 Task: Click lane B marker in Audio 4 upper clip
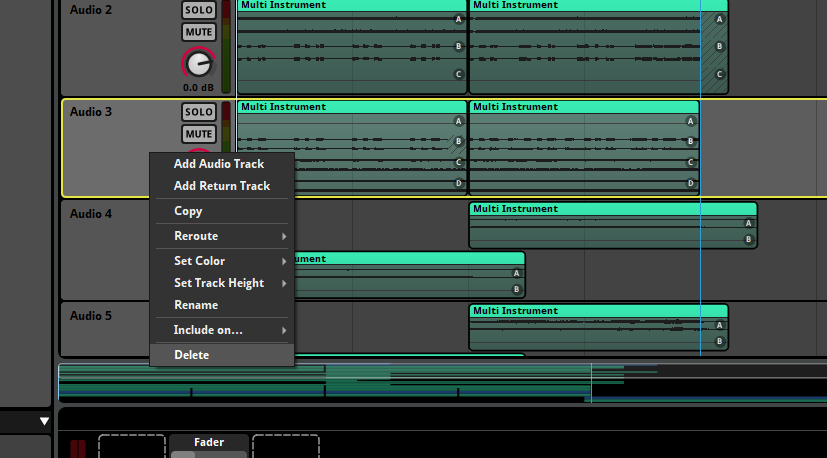coord(748,240)
